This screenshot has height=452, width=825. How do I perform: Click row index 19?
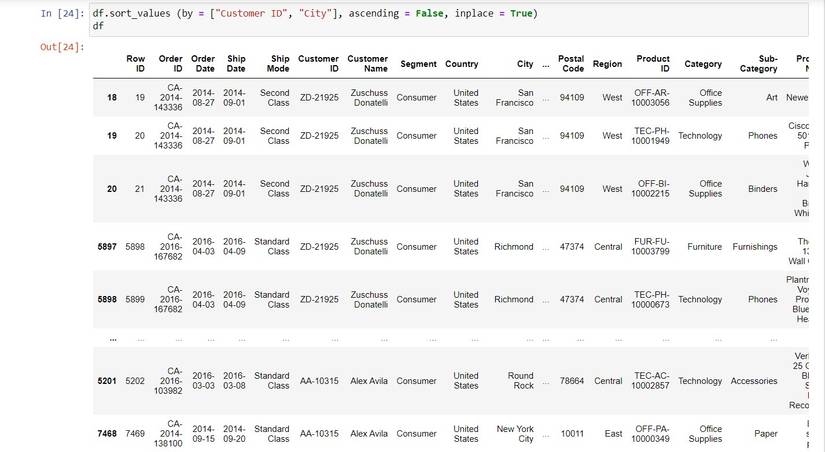click(112, 136)
